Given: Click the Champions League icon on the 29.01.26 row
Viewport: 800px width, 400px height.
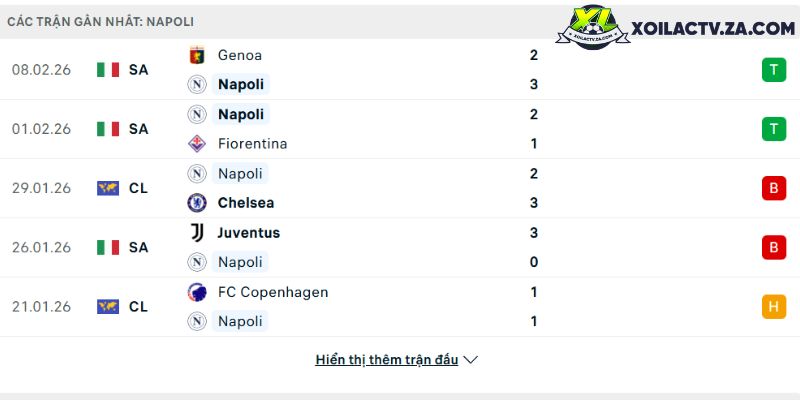Looking at the screenshot, I should point(108,188).
